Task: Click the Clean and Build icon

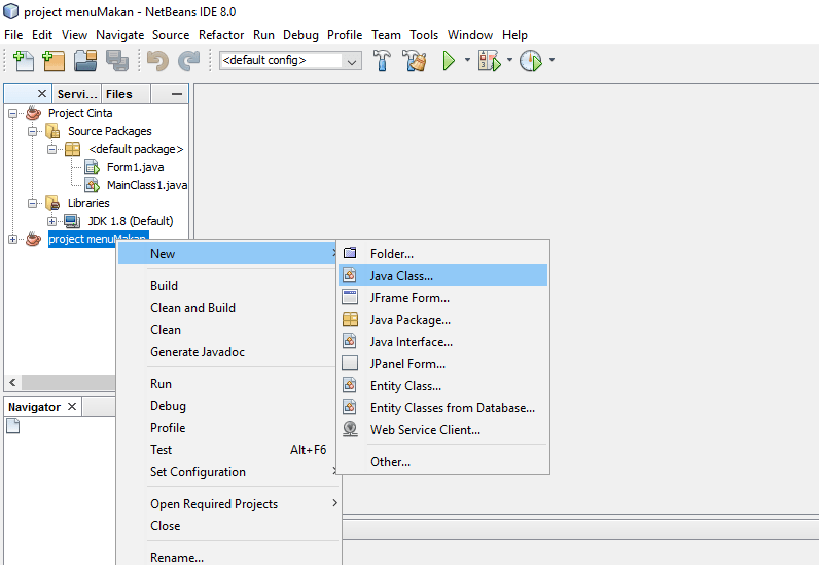Action: point(415,61)
